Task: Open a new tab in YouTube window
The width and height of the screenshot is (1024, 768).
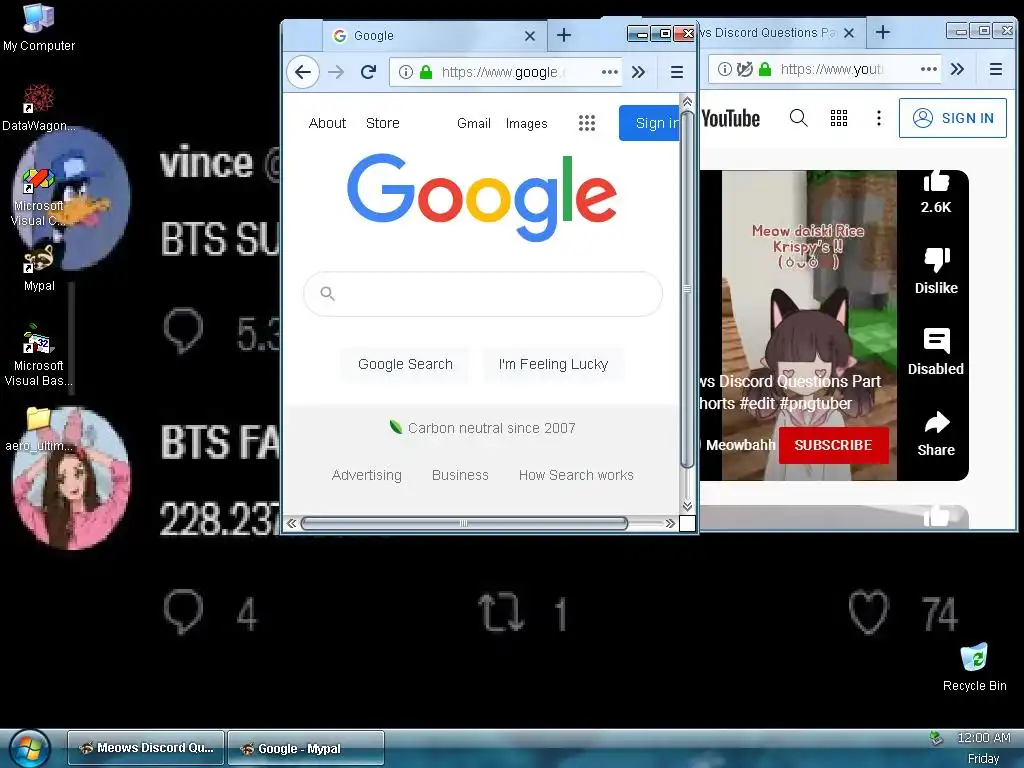Action: pos(882,32)
